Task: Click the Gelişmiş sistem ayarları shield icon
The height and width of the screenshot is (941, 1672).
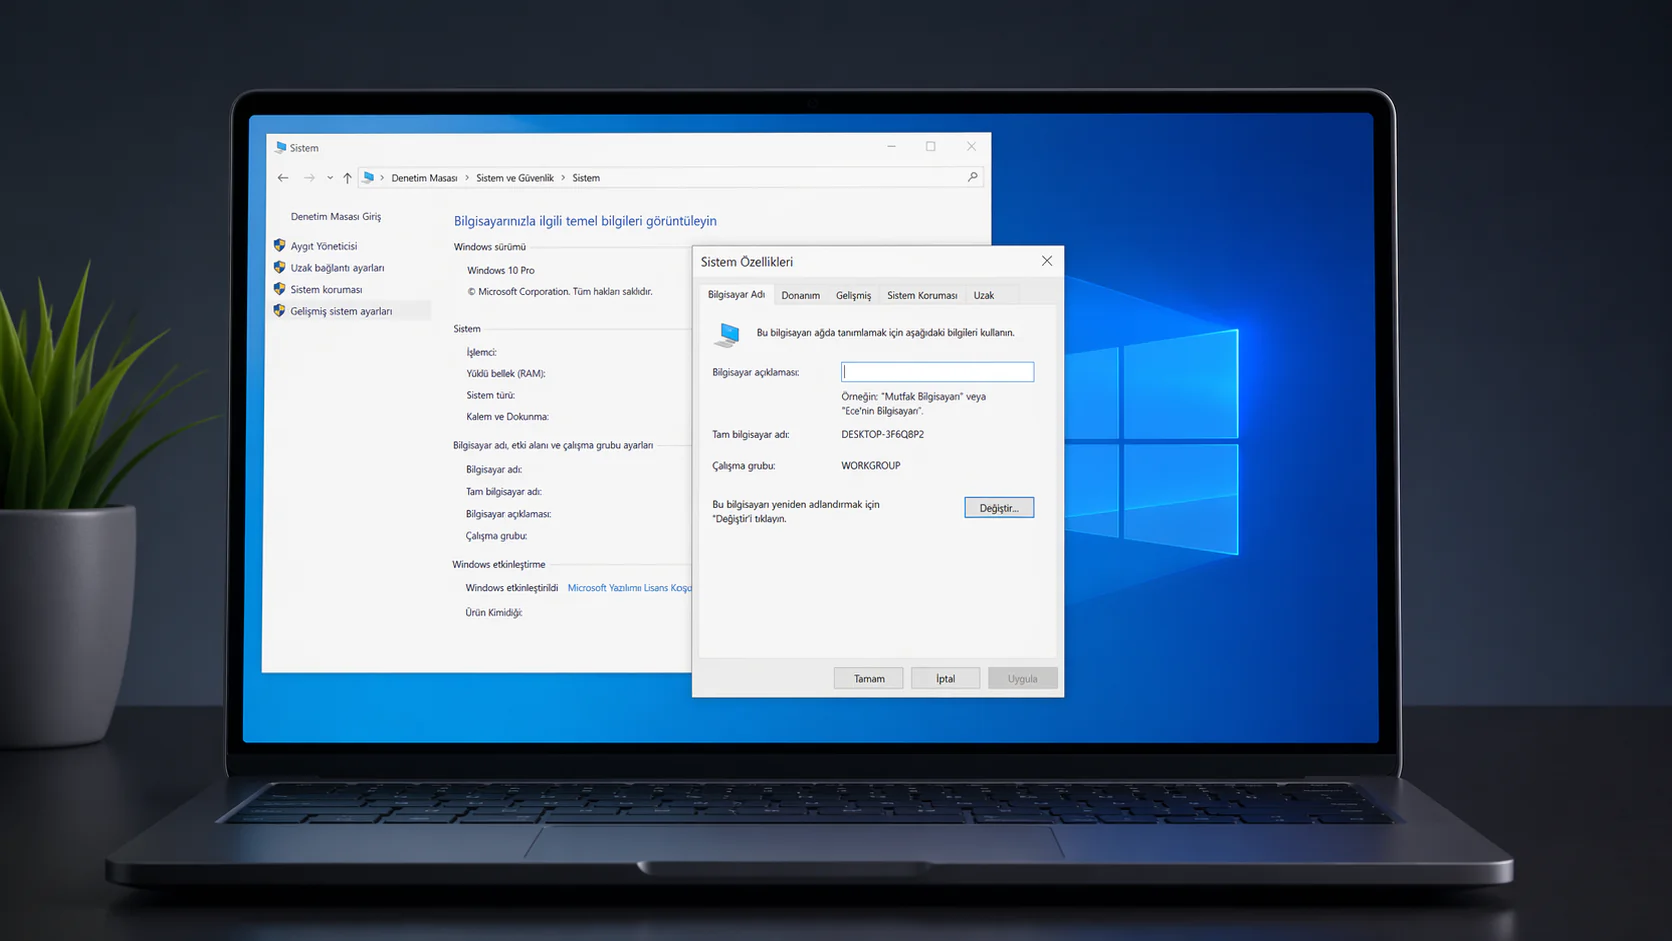Action: point(279,310)
